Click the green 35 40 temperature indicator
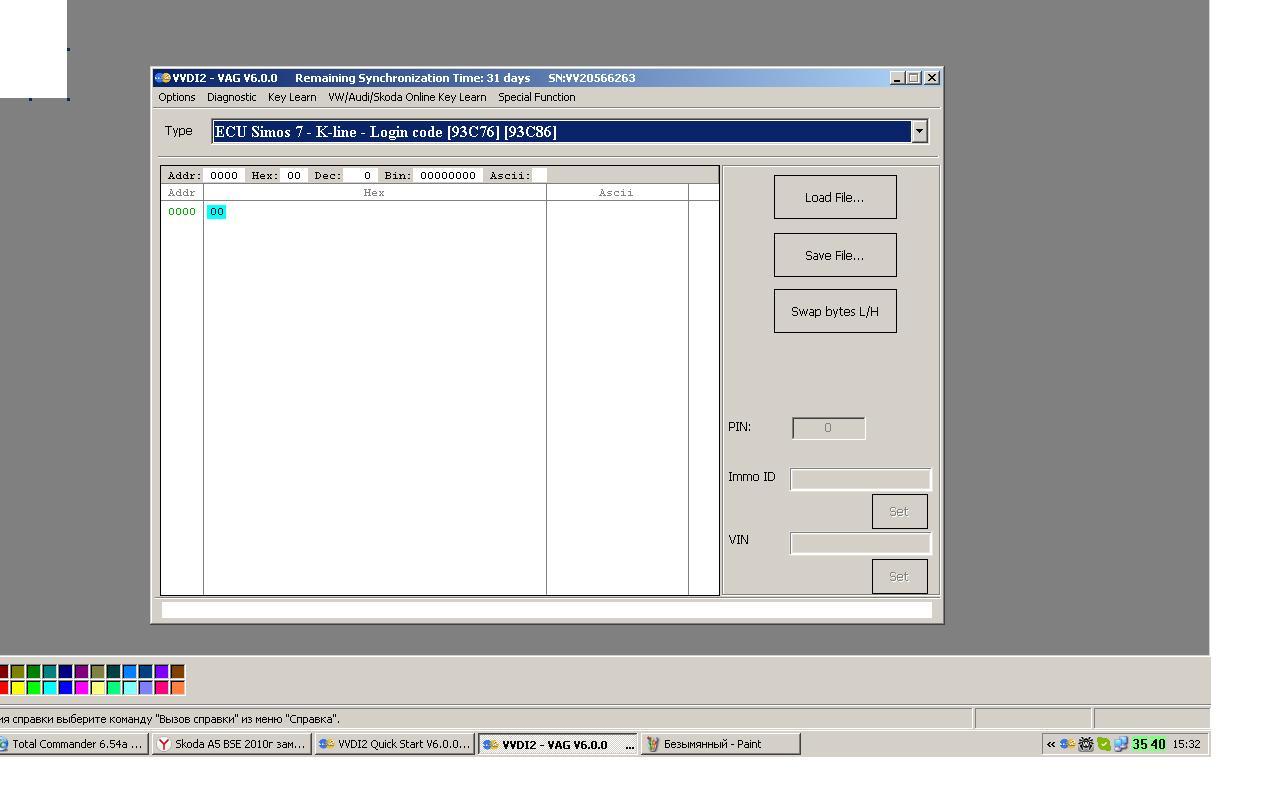This screenshot has height=800, width=1280. click(x=1148, y=744)
